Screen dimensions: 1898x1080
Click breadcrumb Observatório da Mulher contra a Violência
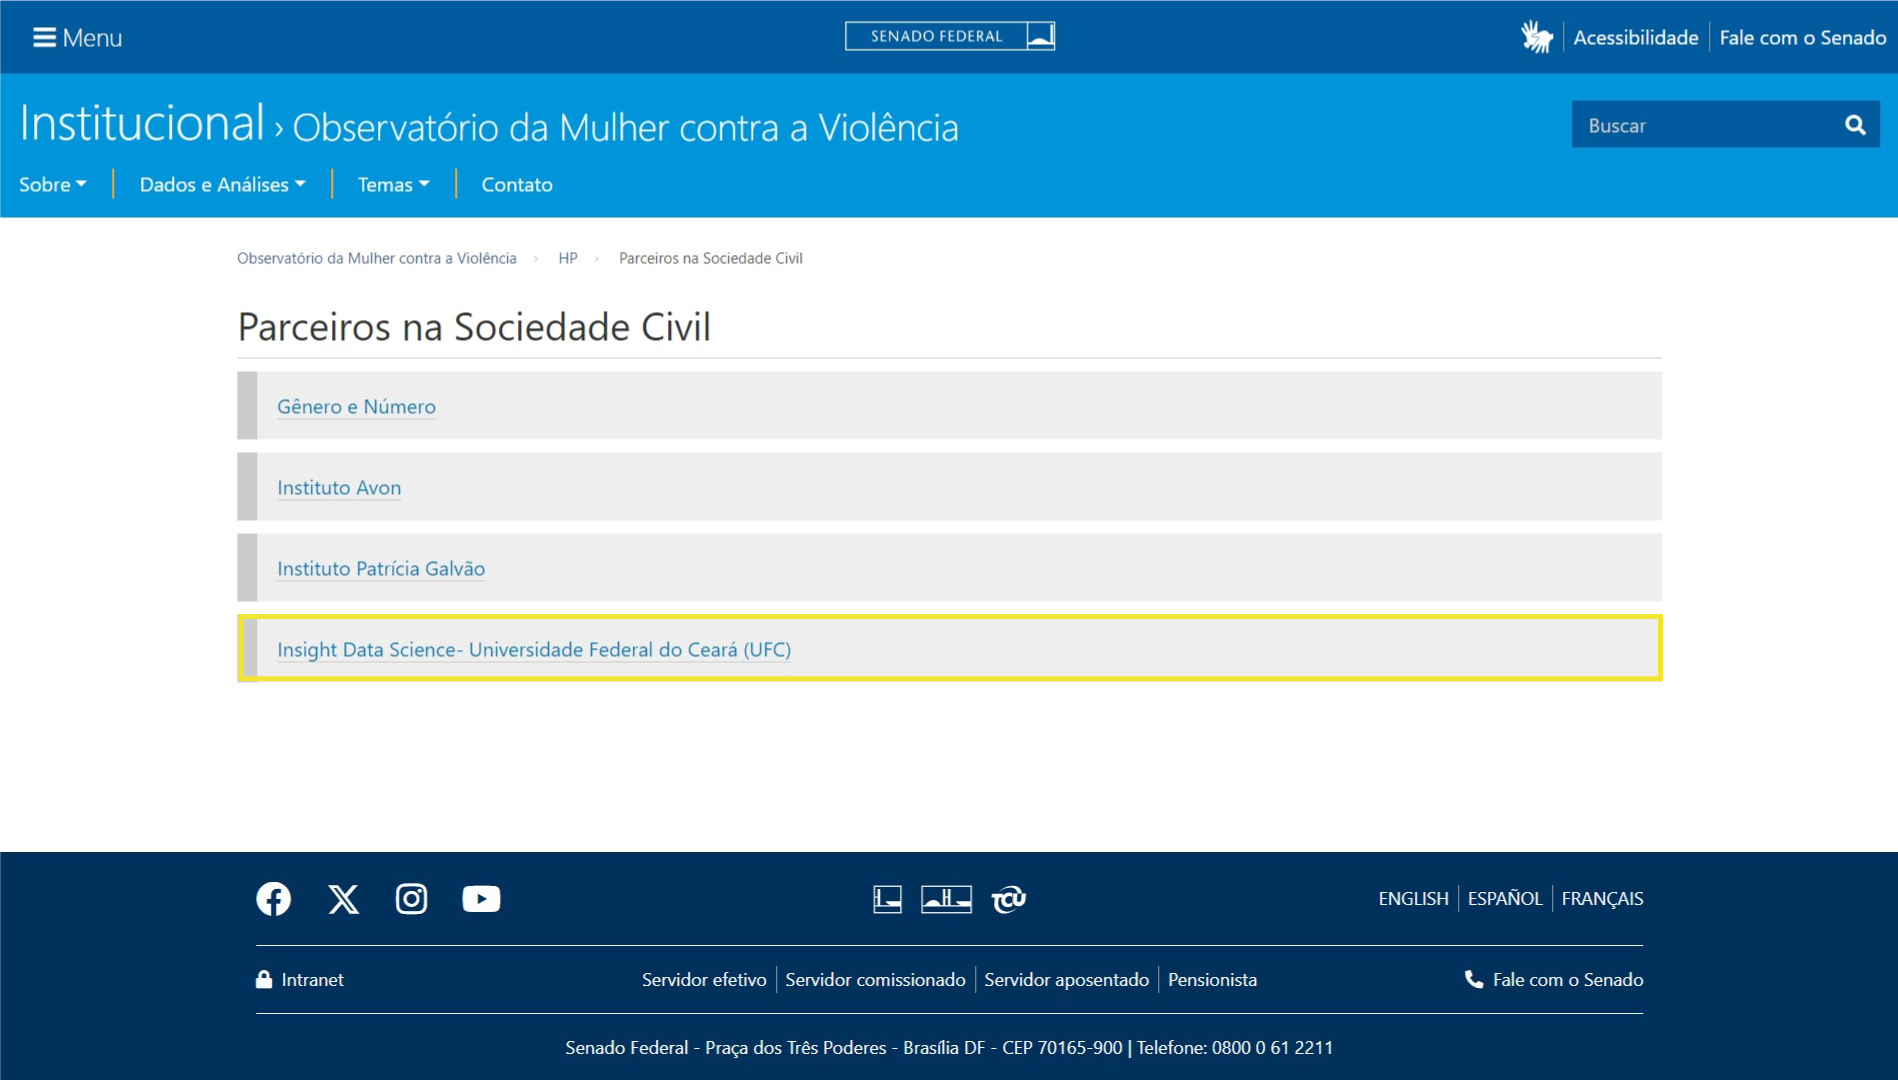(377, 258)
